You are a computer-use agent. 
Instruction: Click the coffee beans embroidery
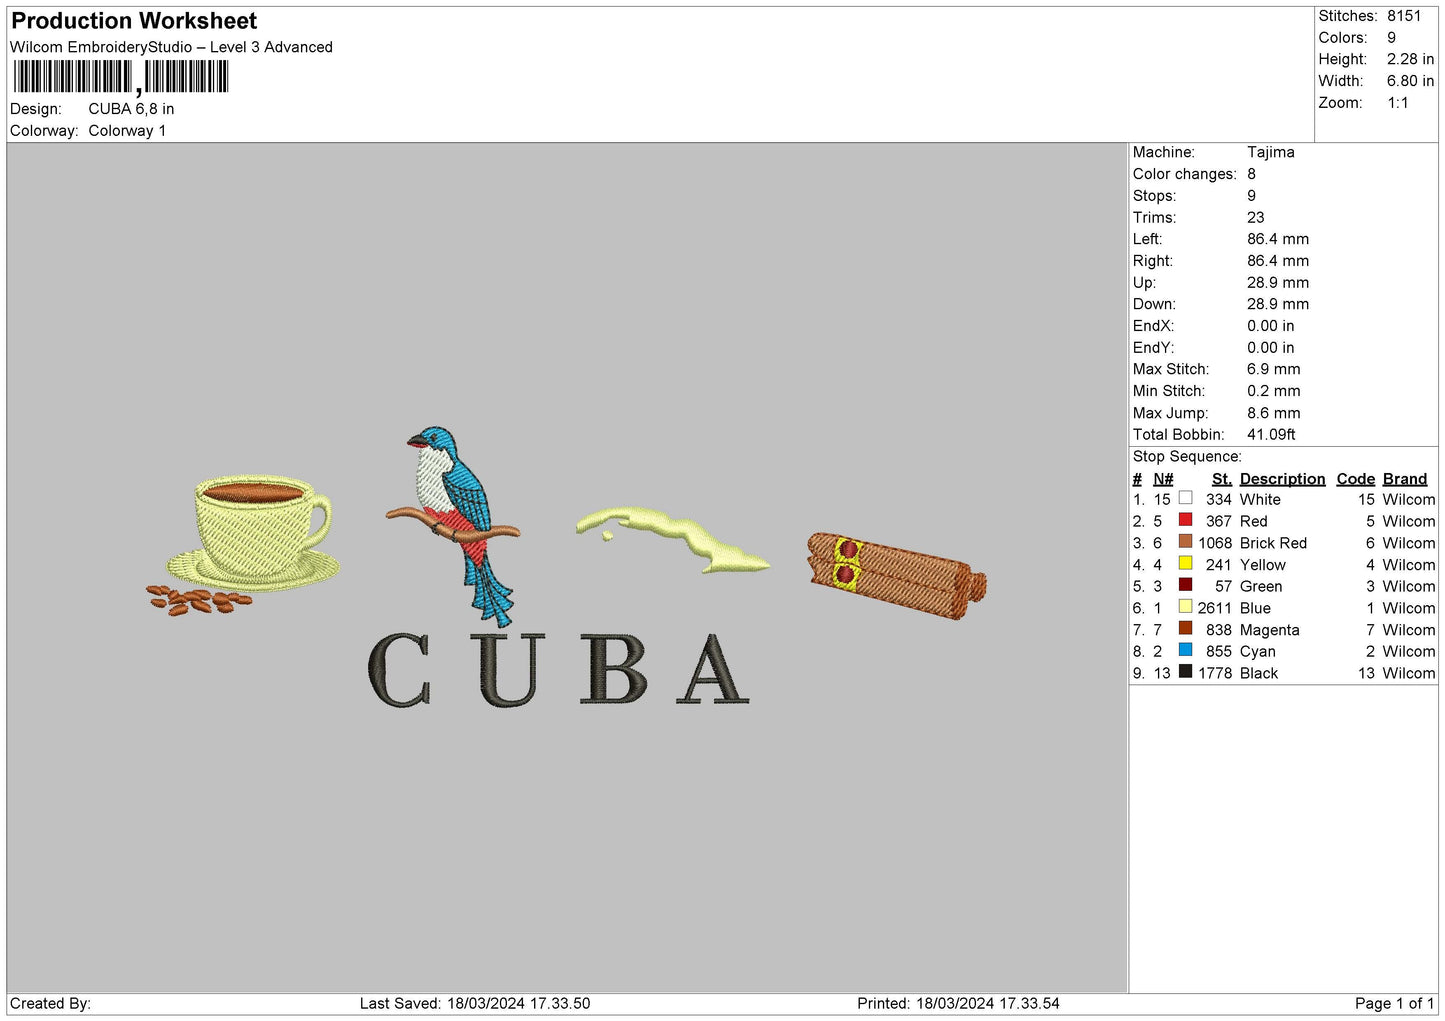[199, 600]
